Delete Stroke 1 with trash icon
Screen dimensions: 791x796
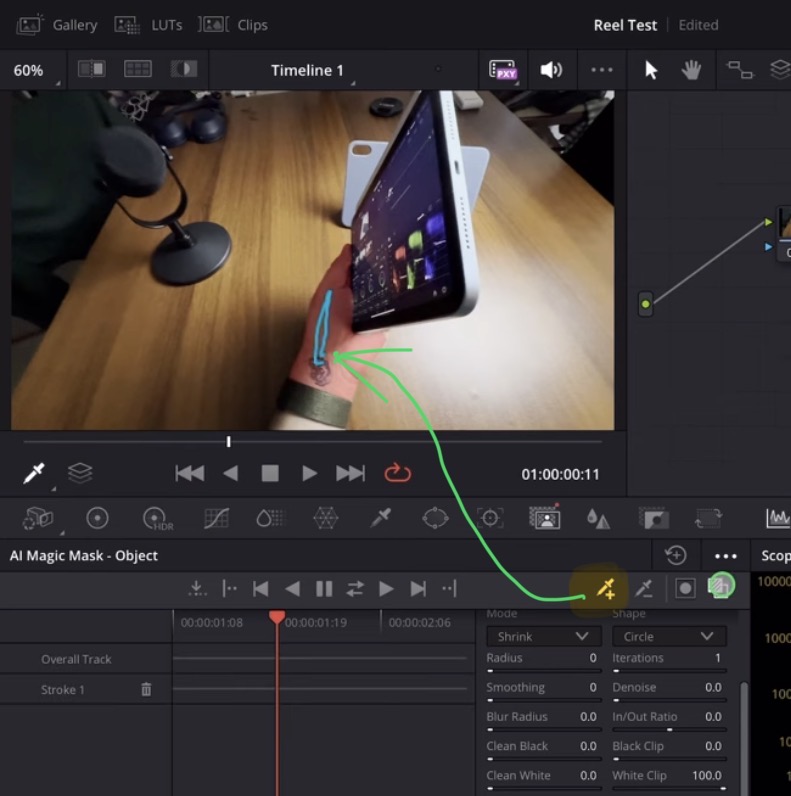(x=146, y=689)
